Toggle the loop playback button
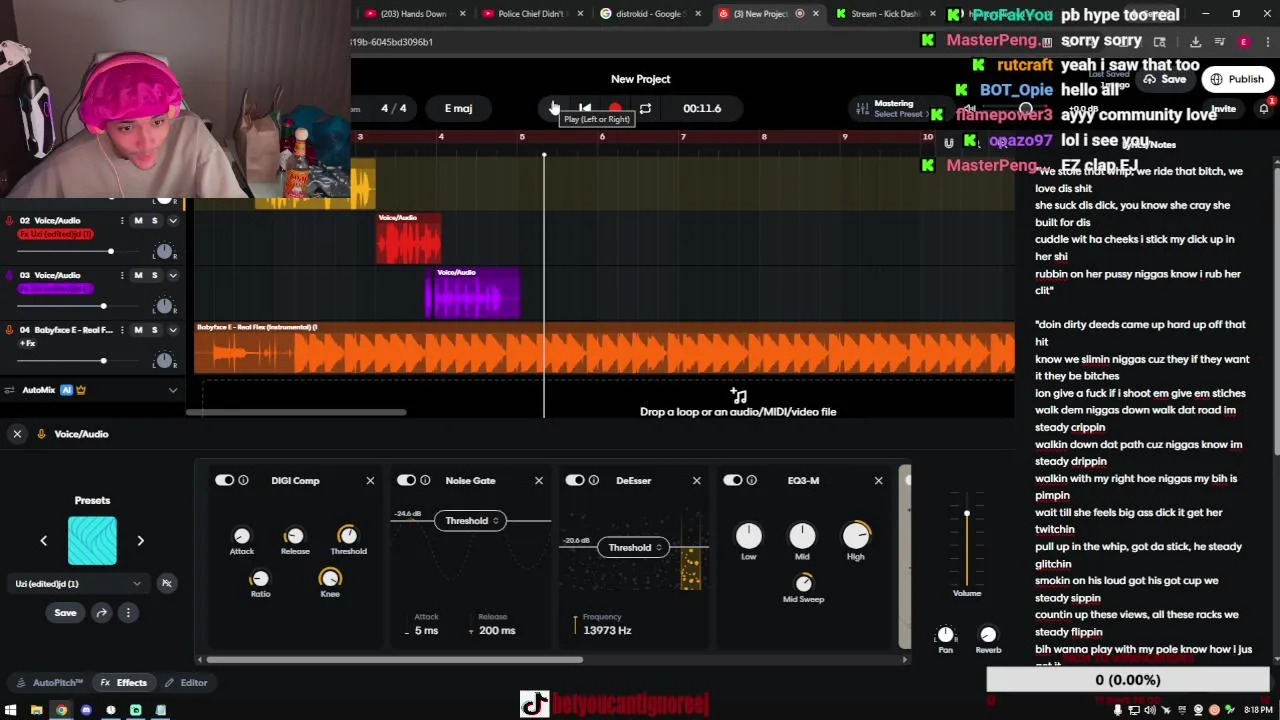This screenshot has height=720, width=1280. click(x=645, y=108)
